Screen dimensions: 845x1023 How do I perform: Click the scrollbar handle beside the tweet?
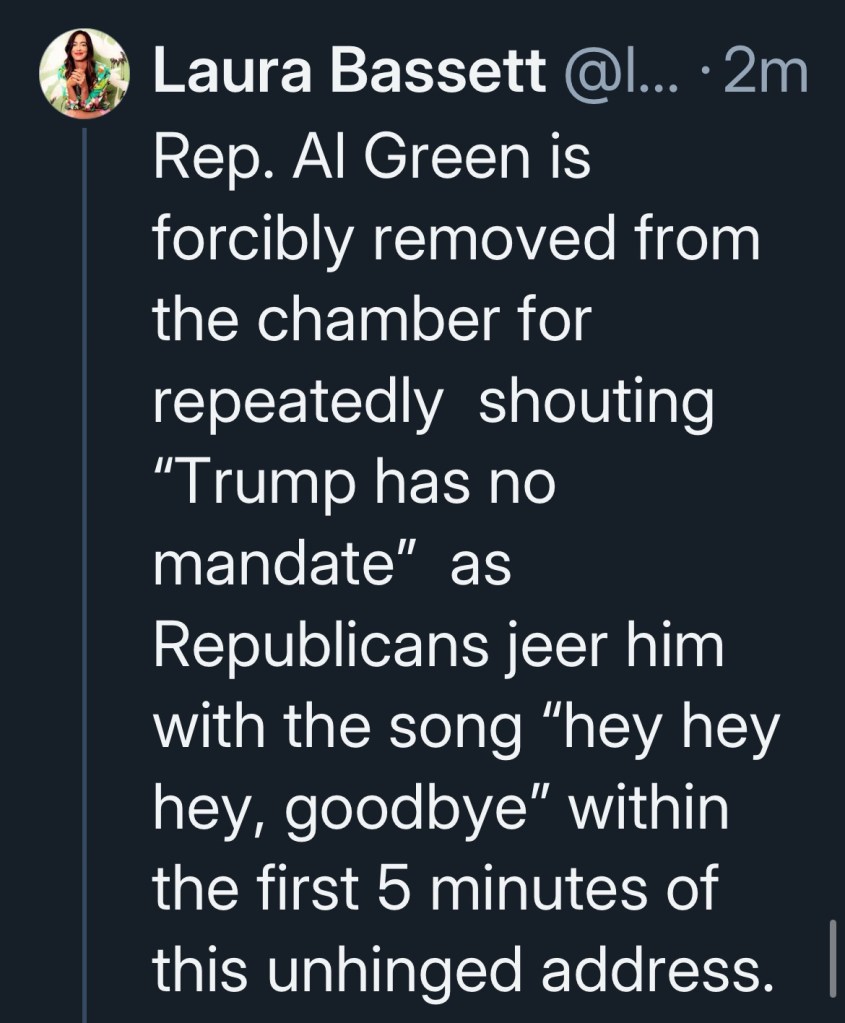(x=832, y=958)
